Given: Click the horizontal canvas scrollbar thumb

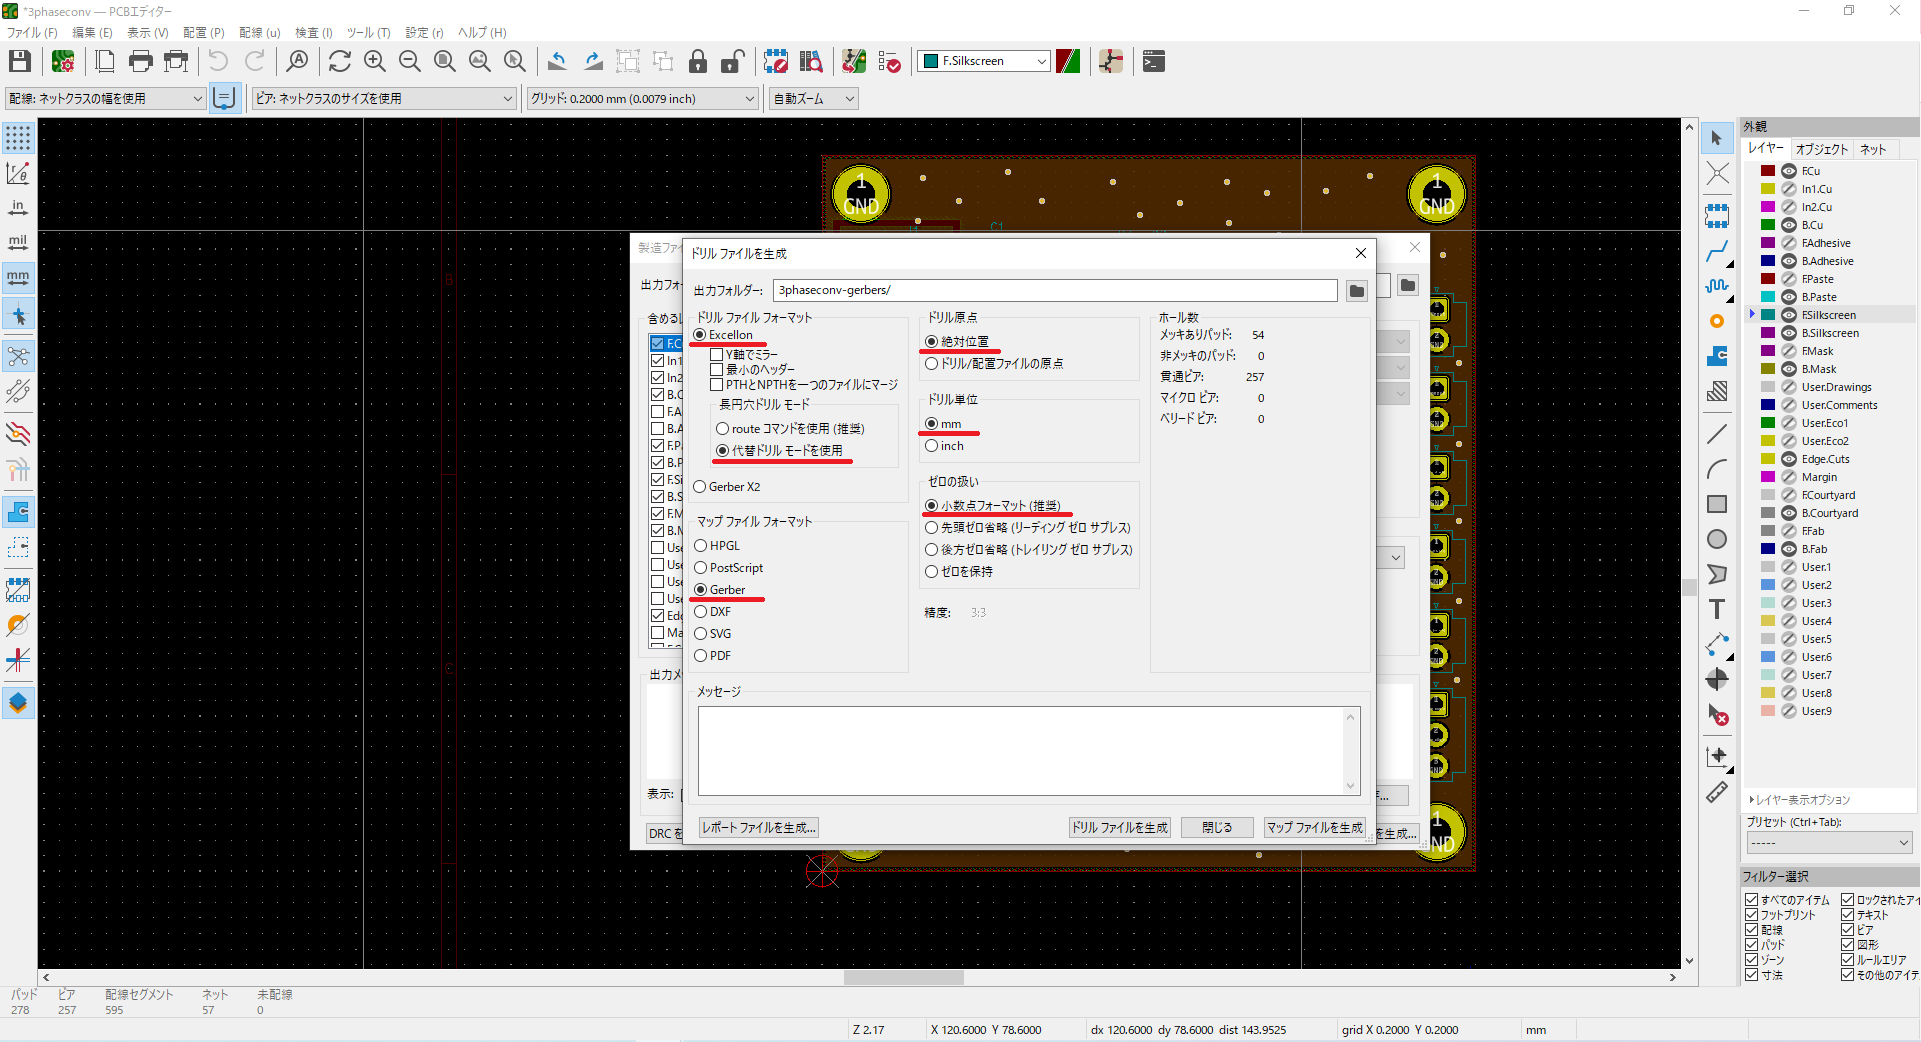Looking at the screenshot, I should pos(903,978).
